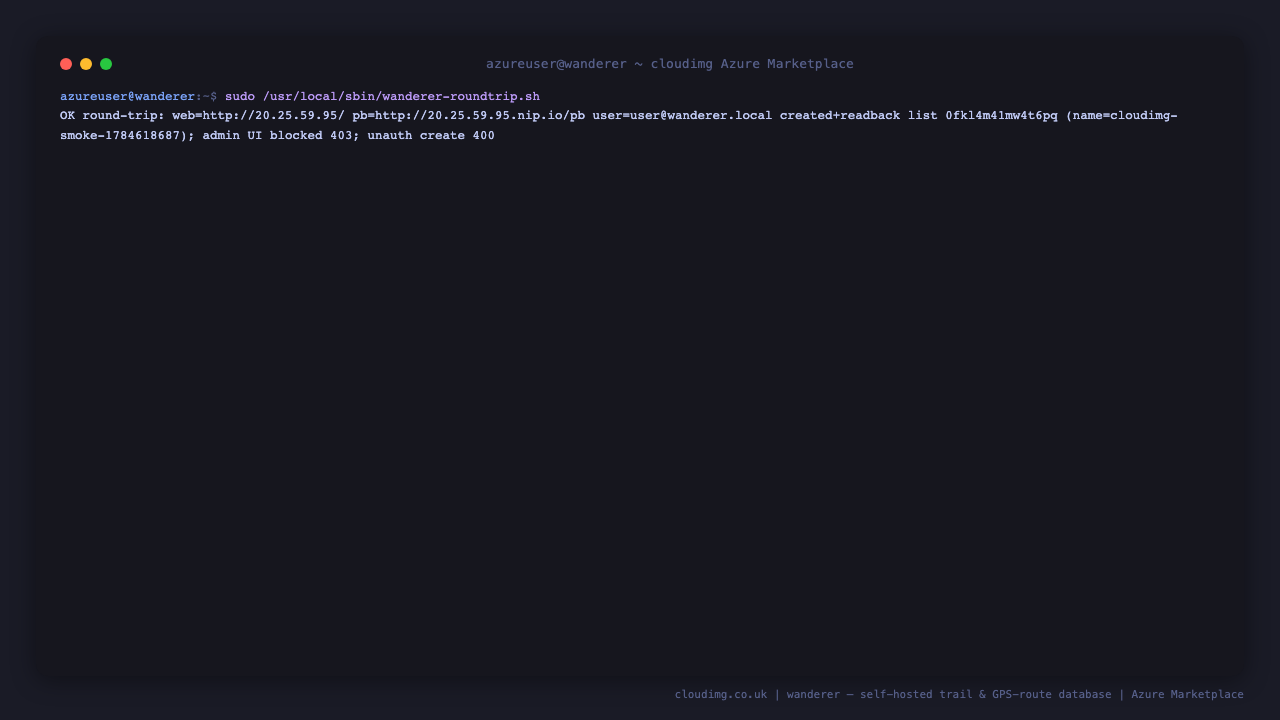Click the web URL 'http://20.25.59.95/'
Image resolution: width=1280 pixels, height=720 pixels.
273,116
